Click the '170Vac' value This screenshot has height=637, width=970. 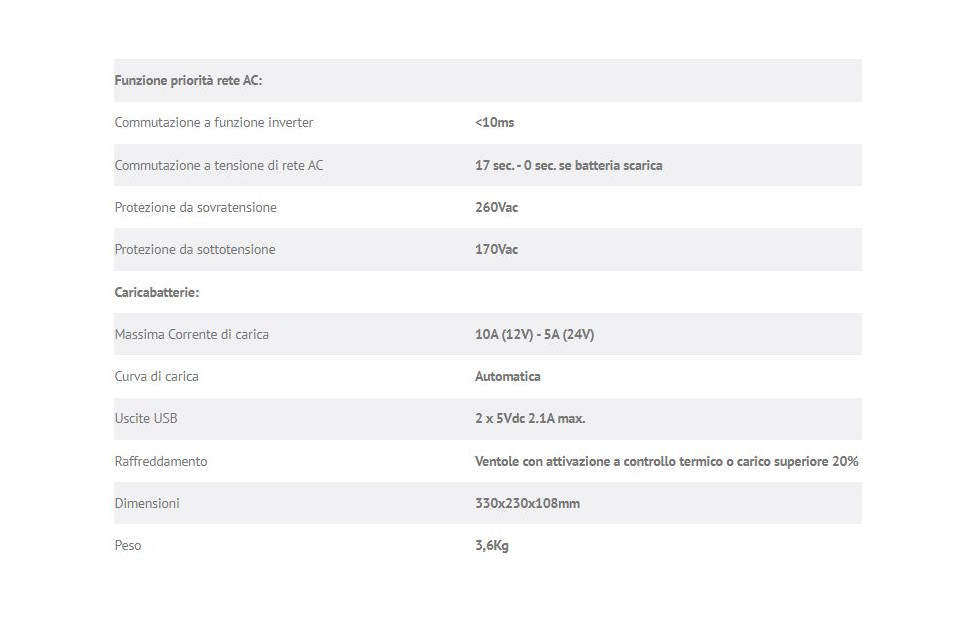[496, 249]
